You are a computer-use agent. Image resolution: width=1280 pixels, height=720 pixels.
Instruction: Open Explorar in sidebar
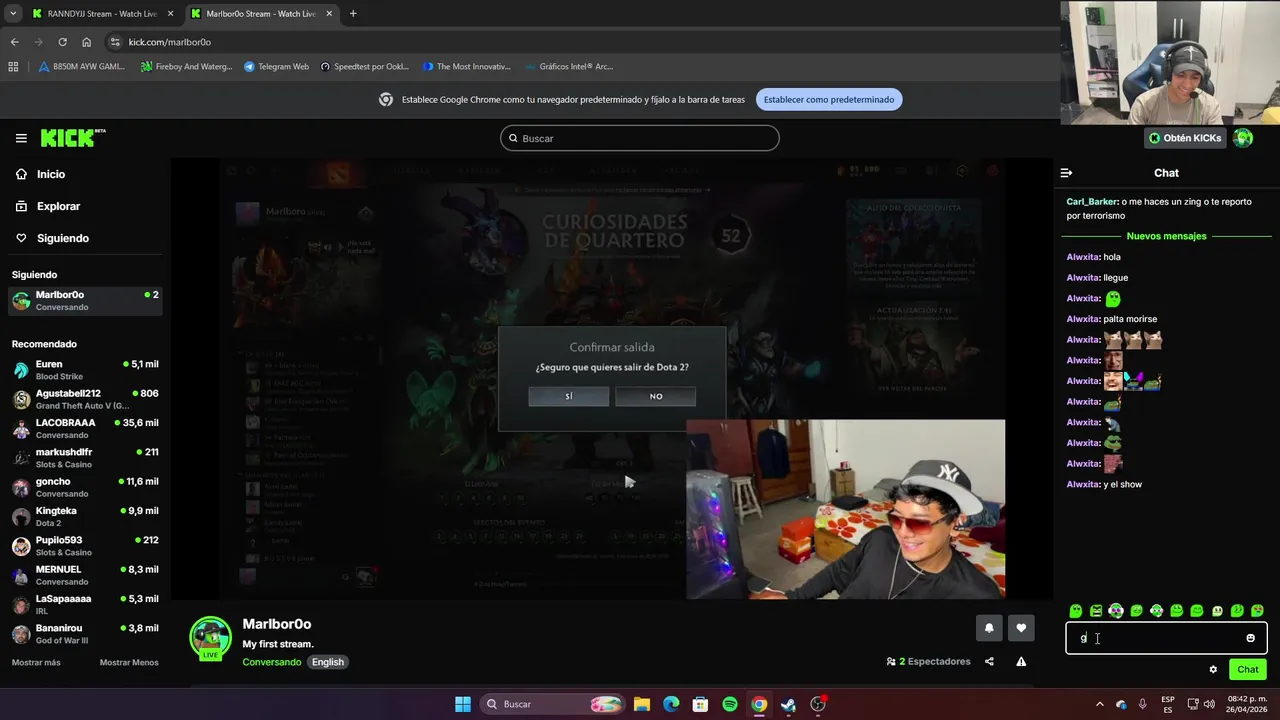coord(58,206)
